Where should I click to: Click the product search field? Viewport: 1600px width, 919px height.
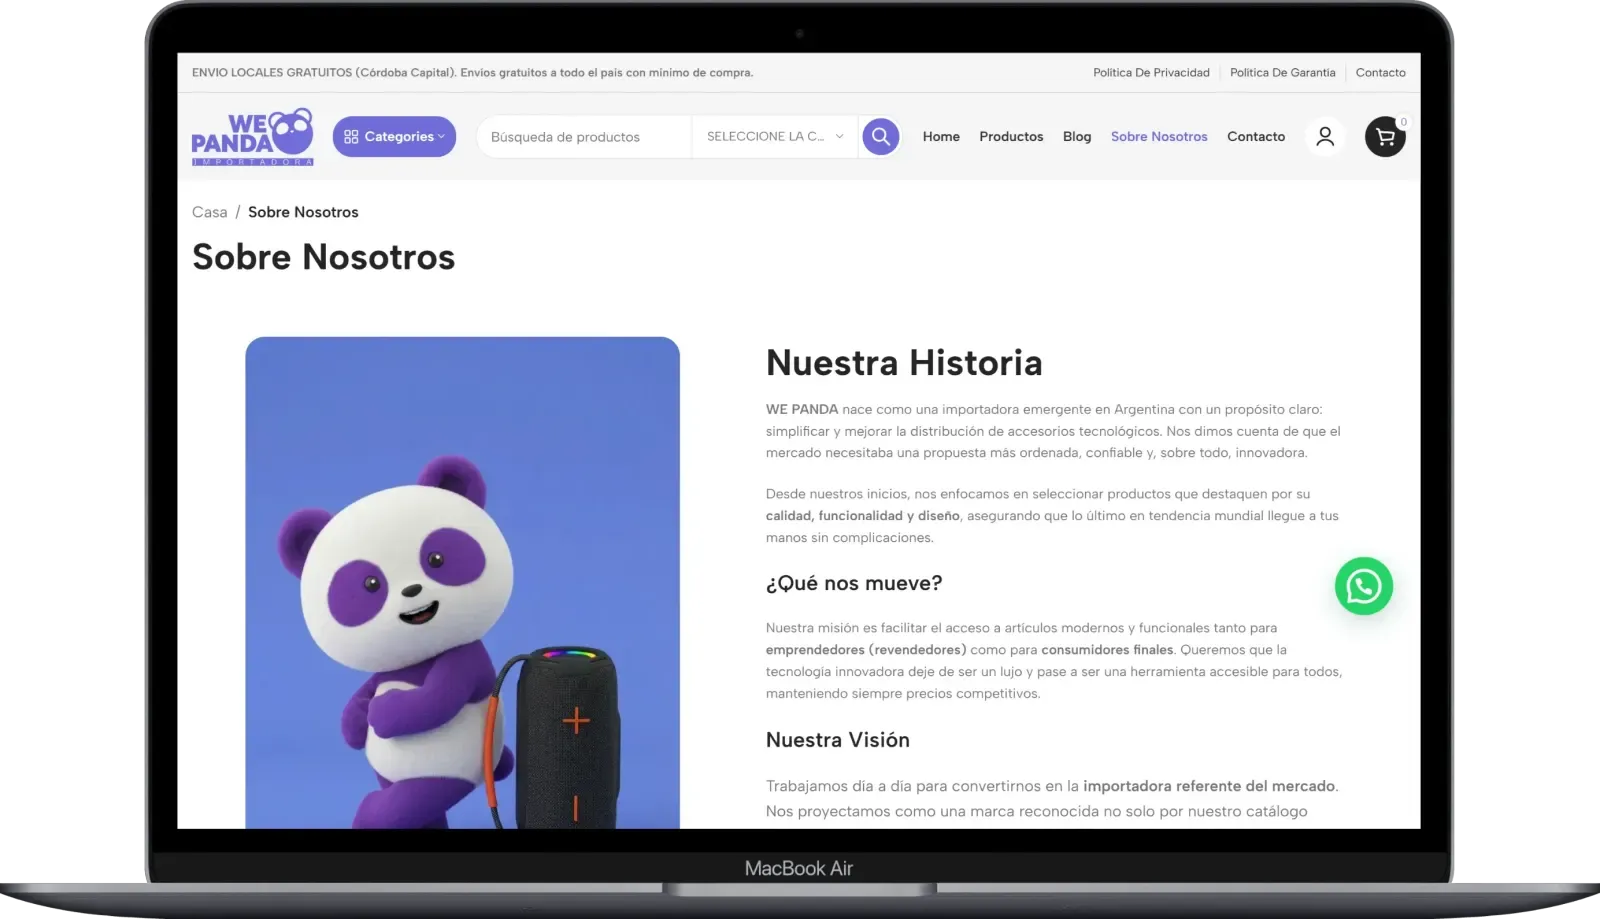click(584, 137)
